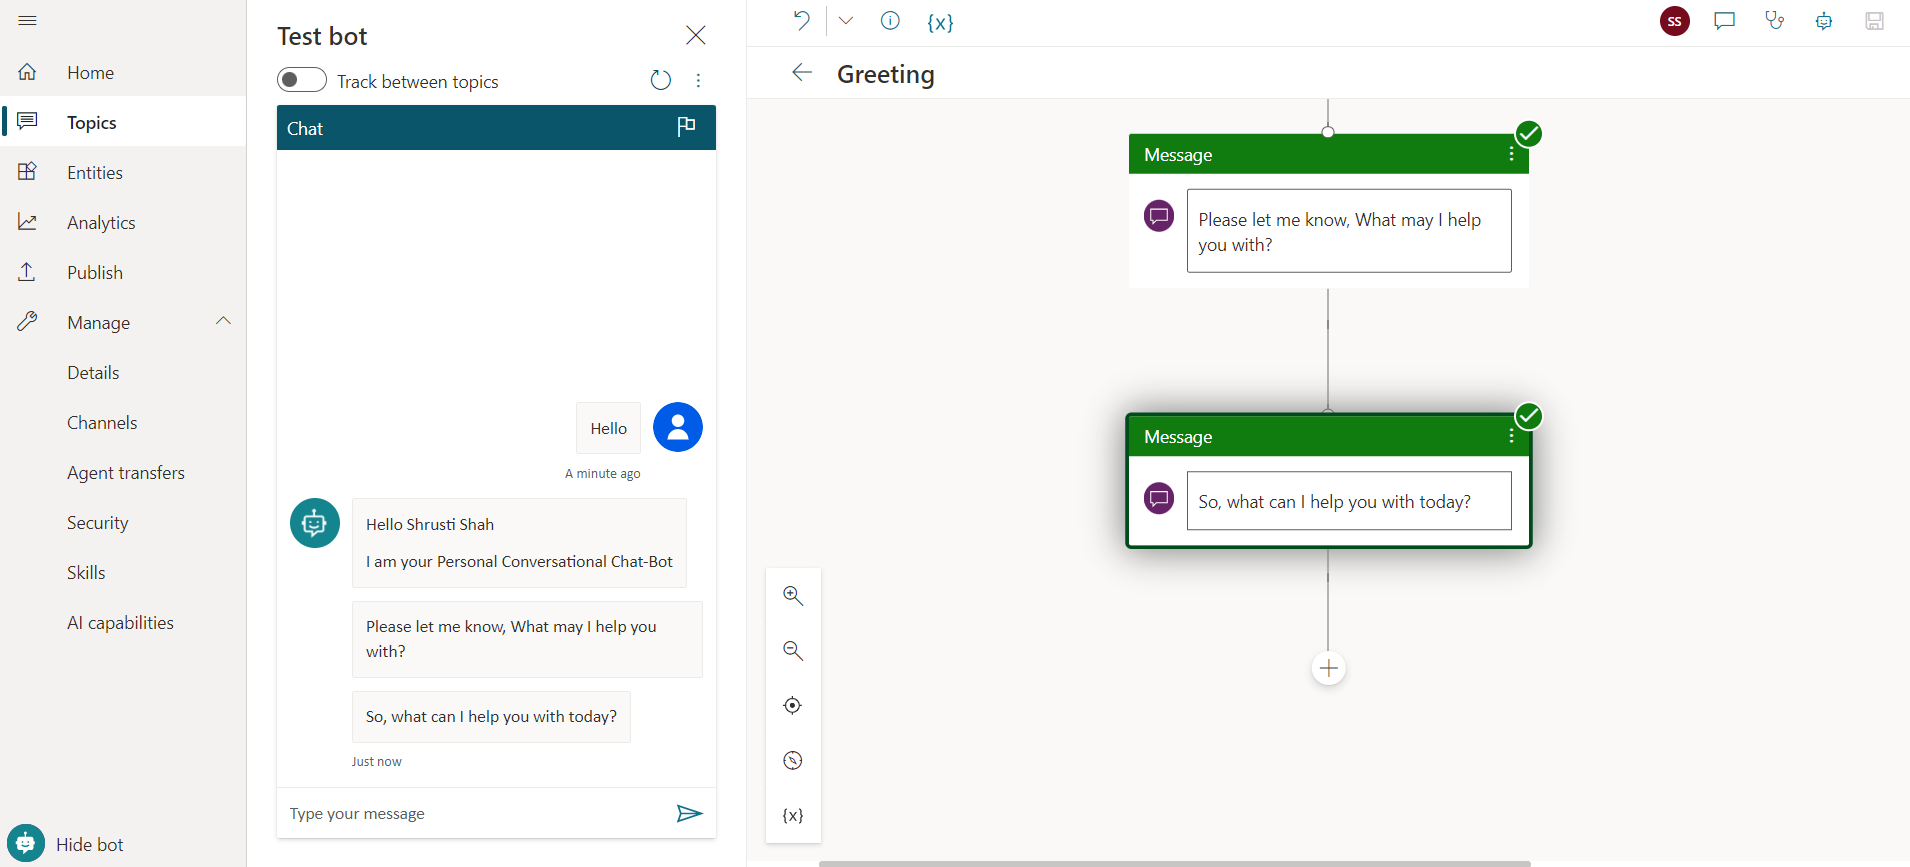Open the topic checker stethoscope icon
The height and width of the screenshot is (867, 1910).
click(x=1774, y=21)
